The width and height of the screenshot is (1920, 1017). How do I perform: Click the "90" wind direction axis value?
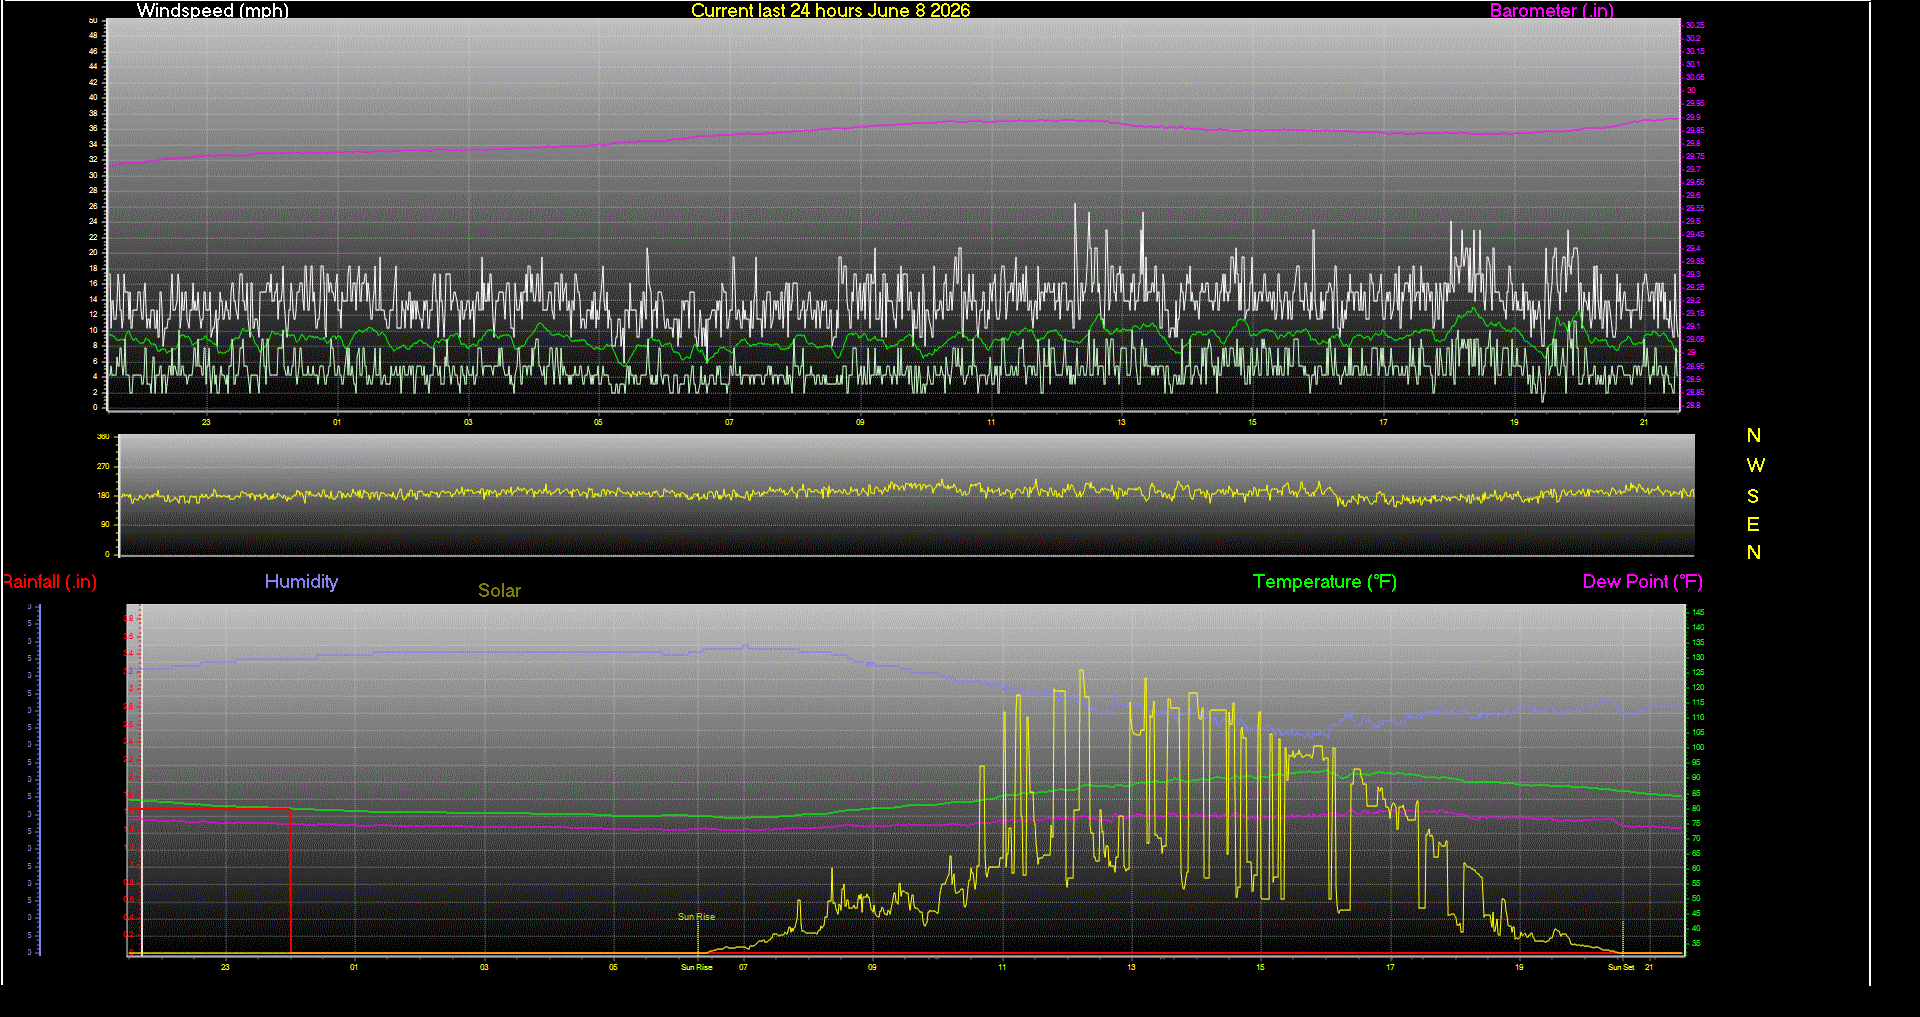point(105,524)
